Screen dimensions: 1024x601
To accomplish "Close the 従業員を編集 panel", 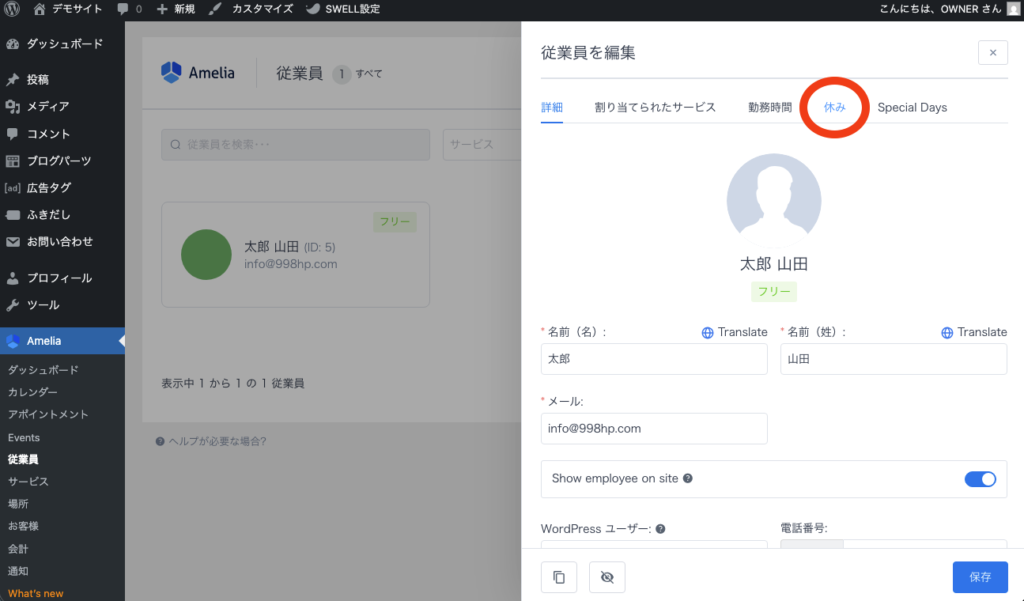I will (x=992, y=52).
